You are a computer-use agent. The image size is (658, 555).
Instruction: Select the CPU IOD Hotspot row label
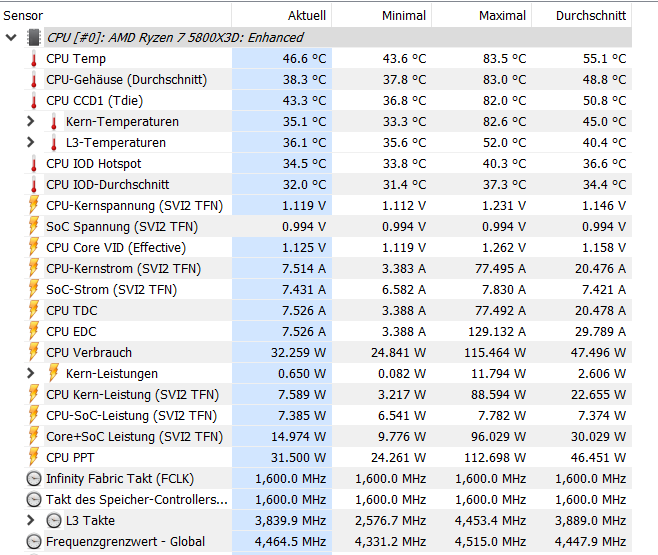[94, 164]
